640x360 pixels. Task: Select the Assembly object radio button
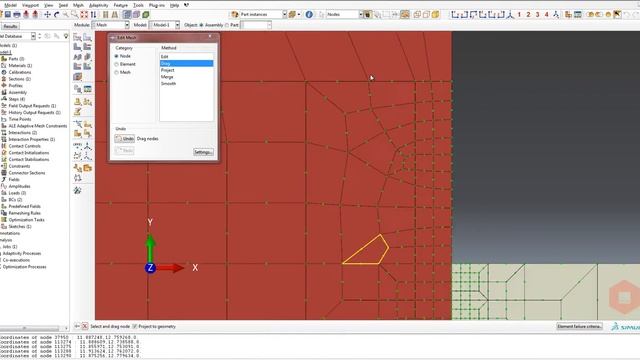tap(201, 25)
